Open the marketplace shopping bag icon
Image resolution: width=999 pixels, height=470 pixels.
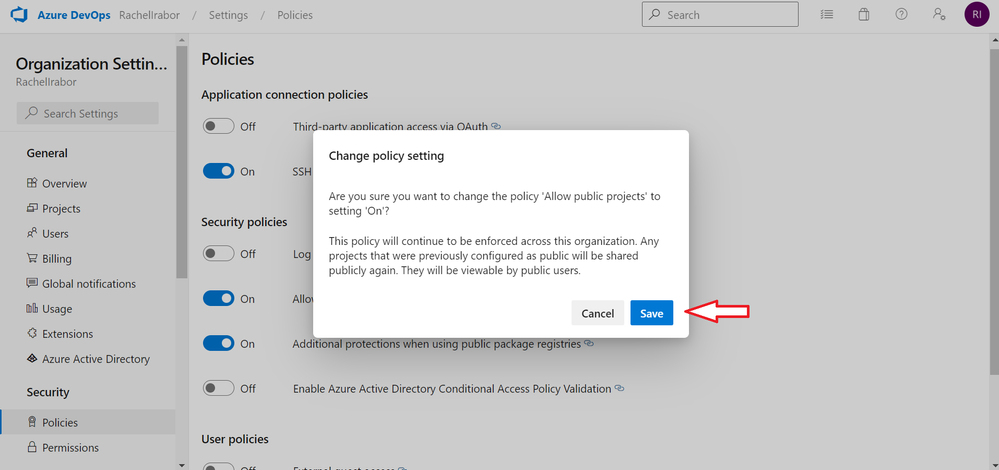(864, 14)
